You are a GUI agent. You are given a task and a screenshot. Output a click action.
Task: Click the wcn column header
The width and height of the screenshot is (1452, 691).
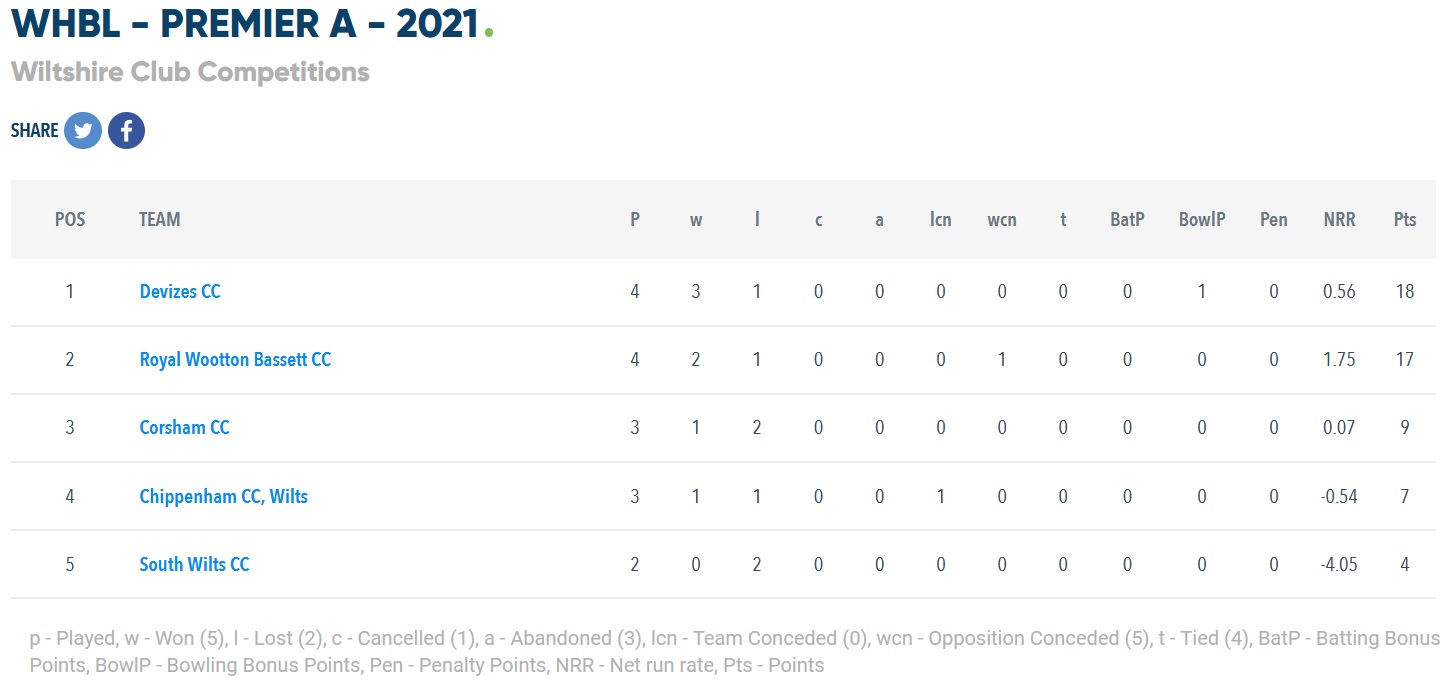[x=1002, y=220]
